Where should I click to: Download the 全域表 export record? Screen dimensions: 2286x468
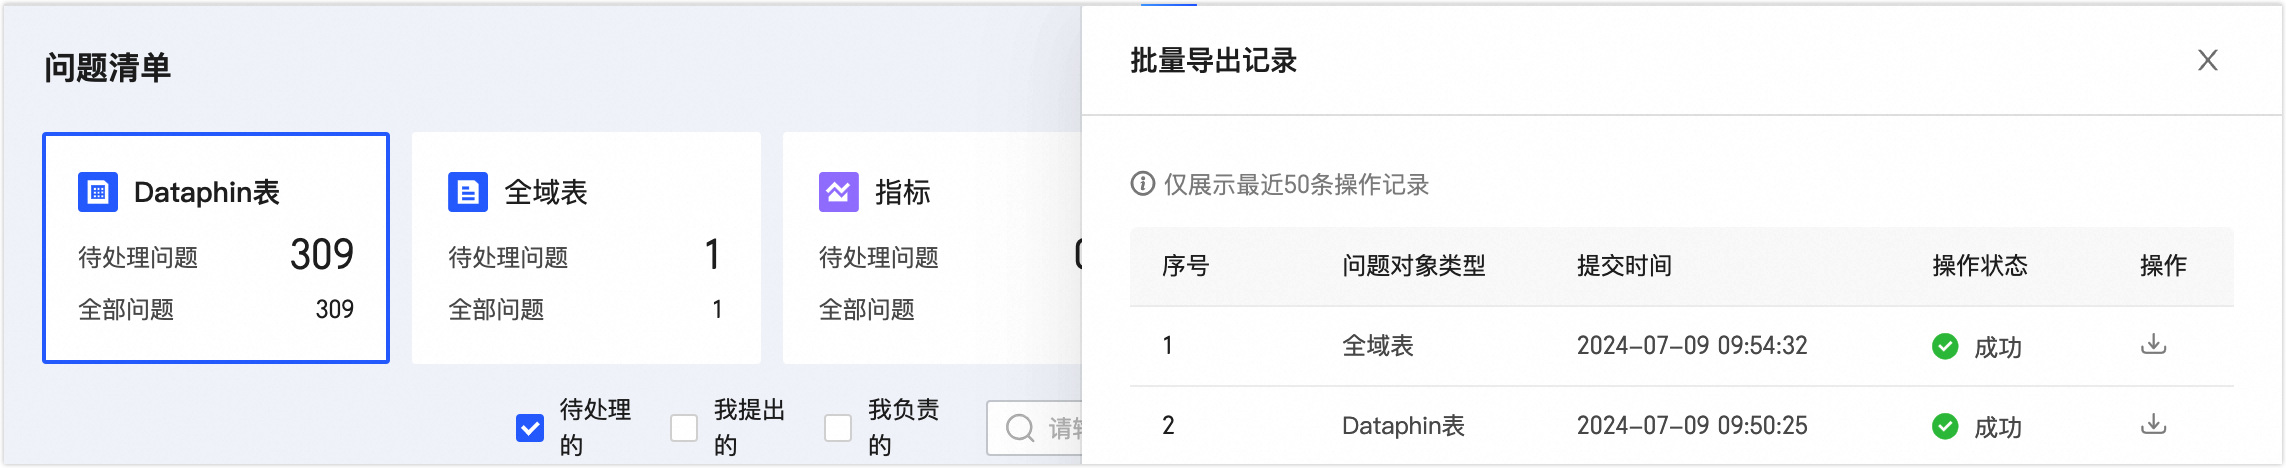click(x=2153, y=345)
